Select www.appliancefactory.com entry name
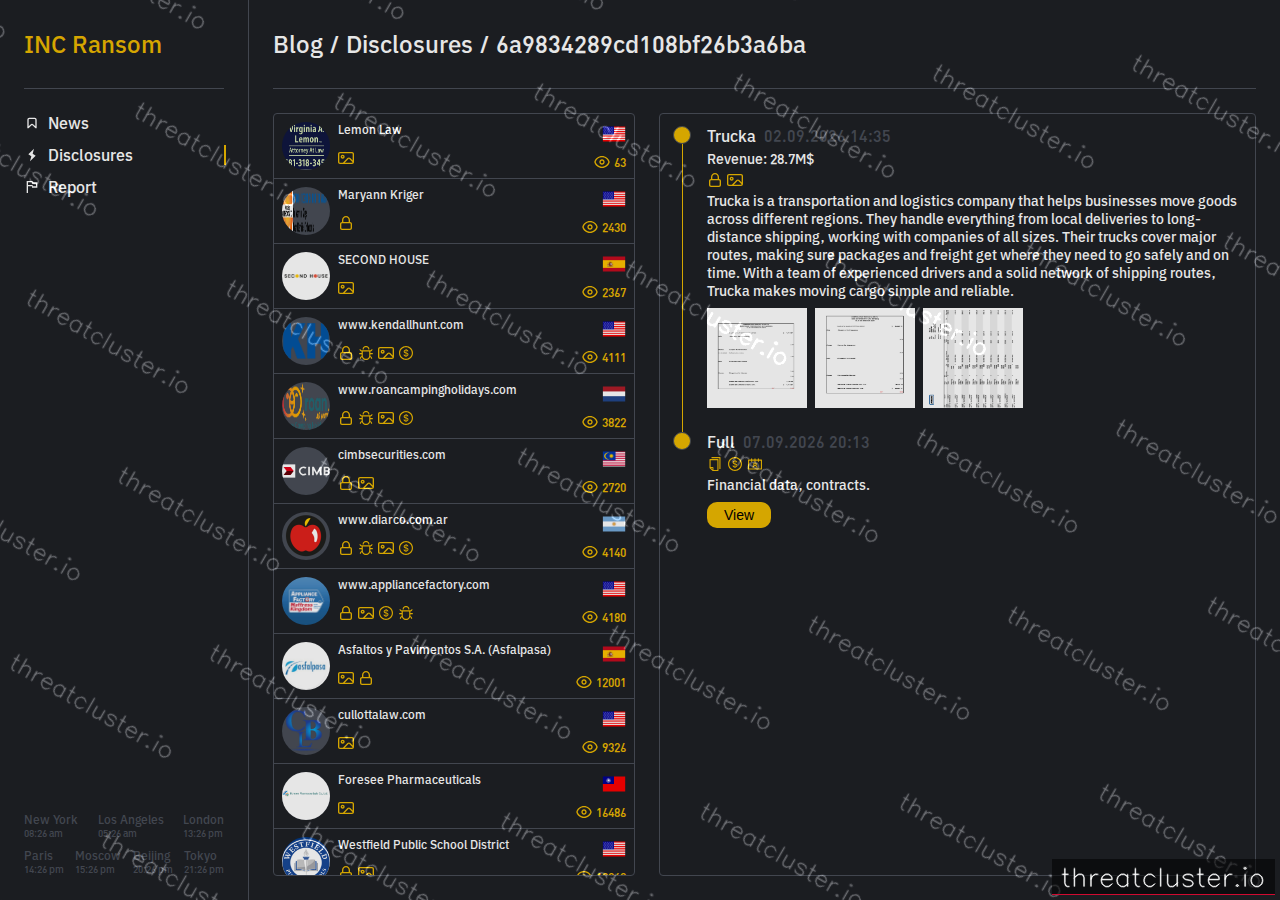Screen dimensions: 1280x900 414,585
